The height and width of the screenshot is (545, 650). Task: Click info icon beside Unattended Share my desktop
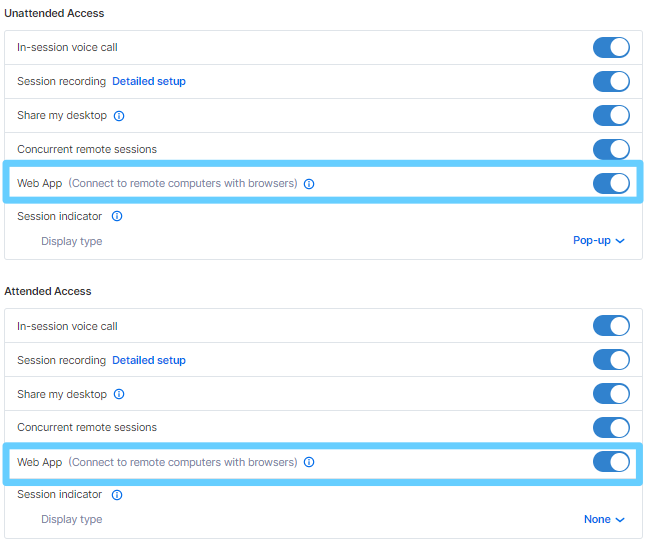pyautogui.click(x=119, y=116)
